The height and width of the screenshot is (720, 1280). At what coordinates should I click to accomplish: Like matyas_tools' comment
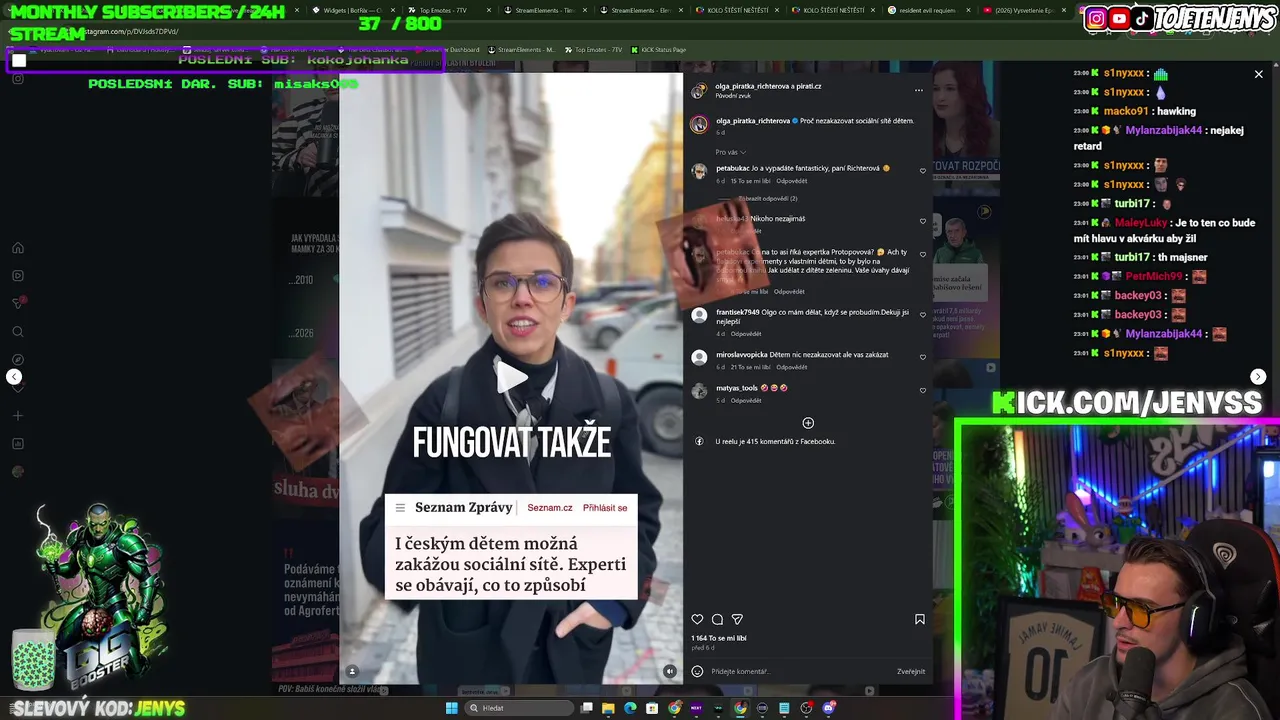pos(922,390)
